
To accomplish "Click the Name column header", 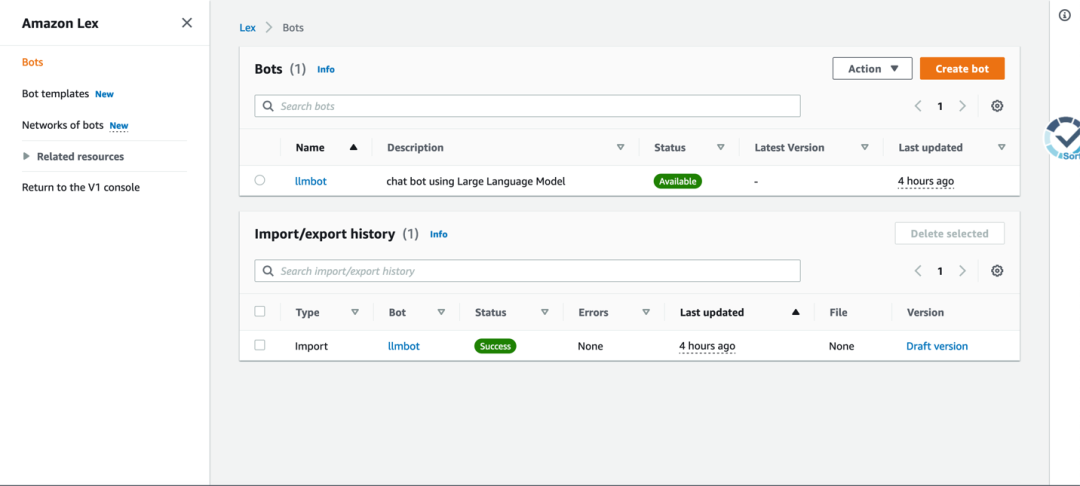I will pyautogui.click(x=310, y=147).
